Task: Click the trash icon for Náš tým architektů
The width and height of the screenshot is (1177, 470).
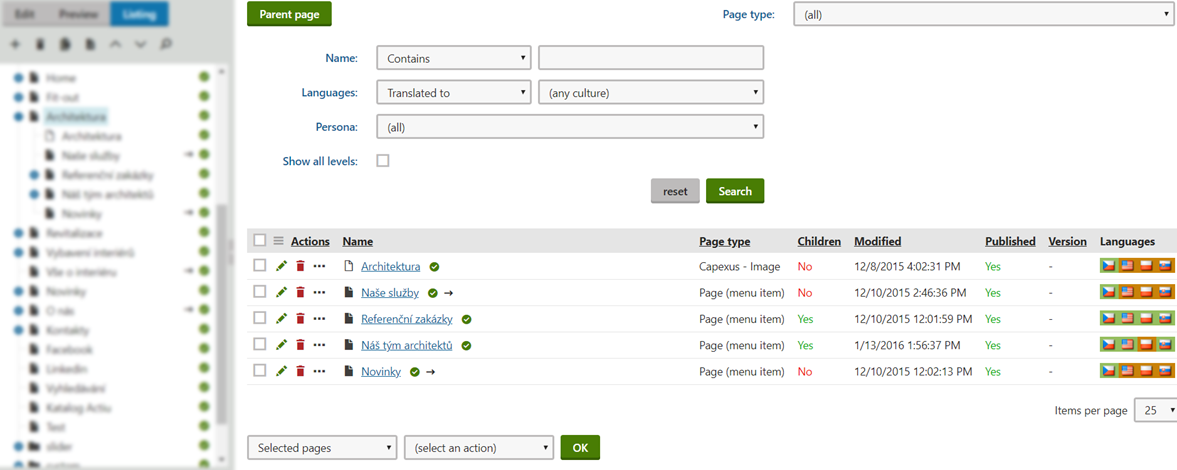Action: [300, 345]
